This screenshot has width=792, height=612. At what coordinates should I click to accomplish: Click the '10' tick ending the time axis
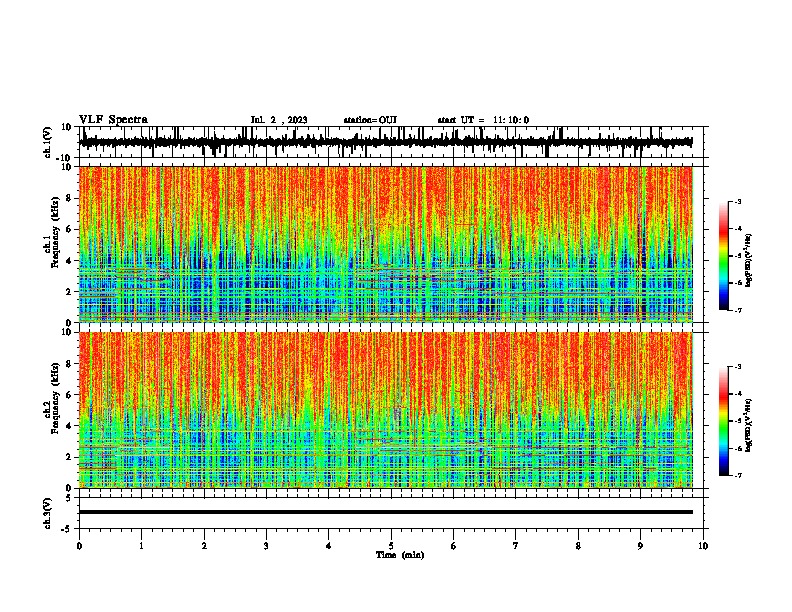703,546
